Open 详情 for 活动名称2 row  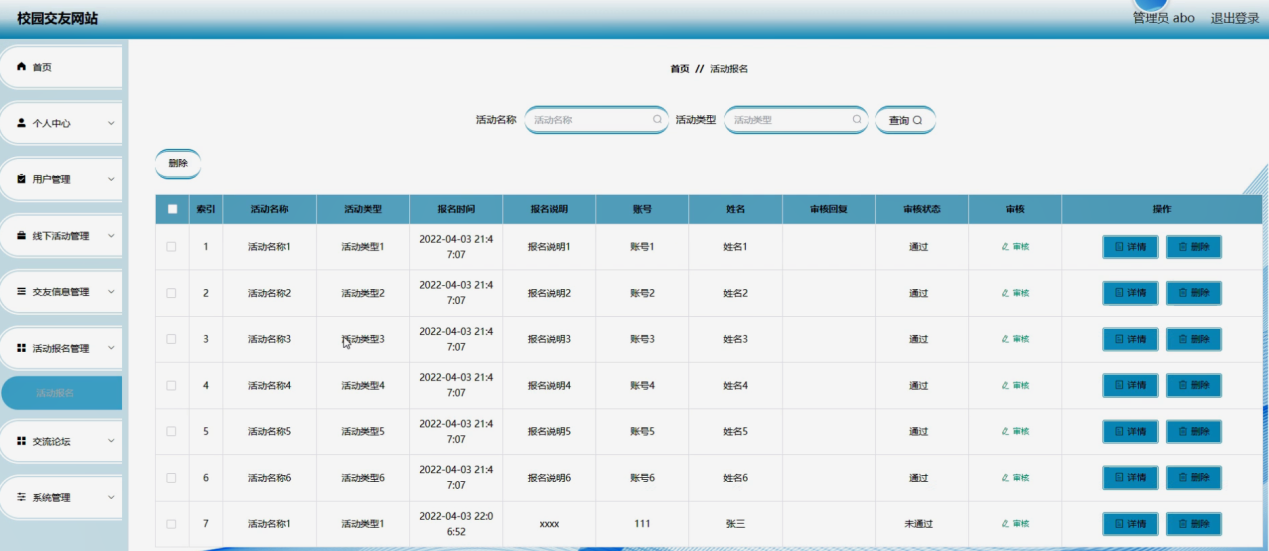(x=1130, y=293)
